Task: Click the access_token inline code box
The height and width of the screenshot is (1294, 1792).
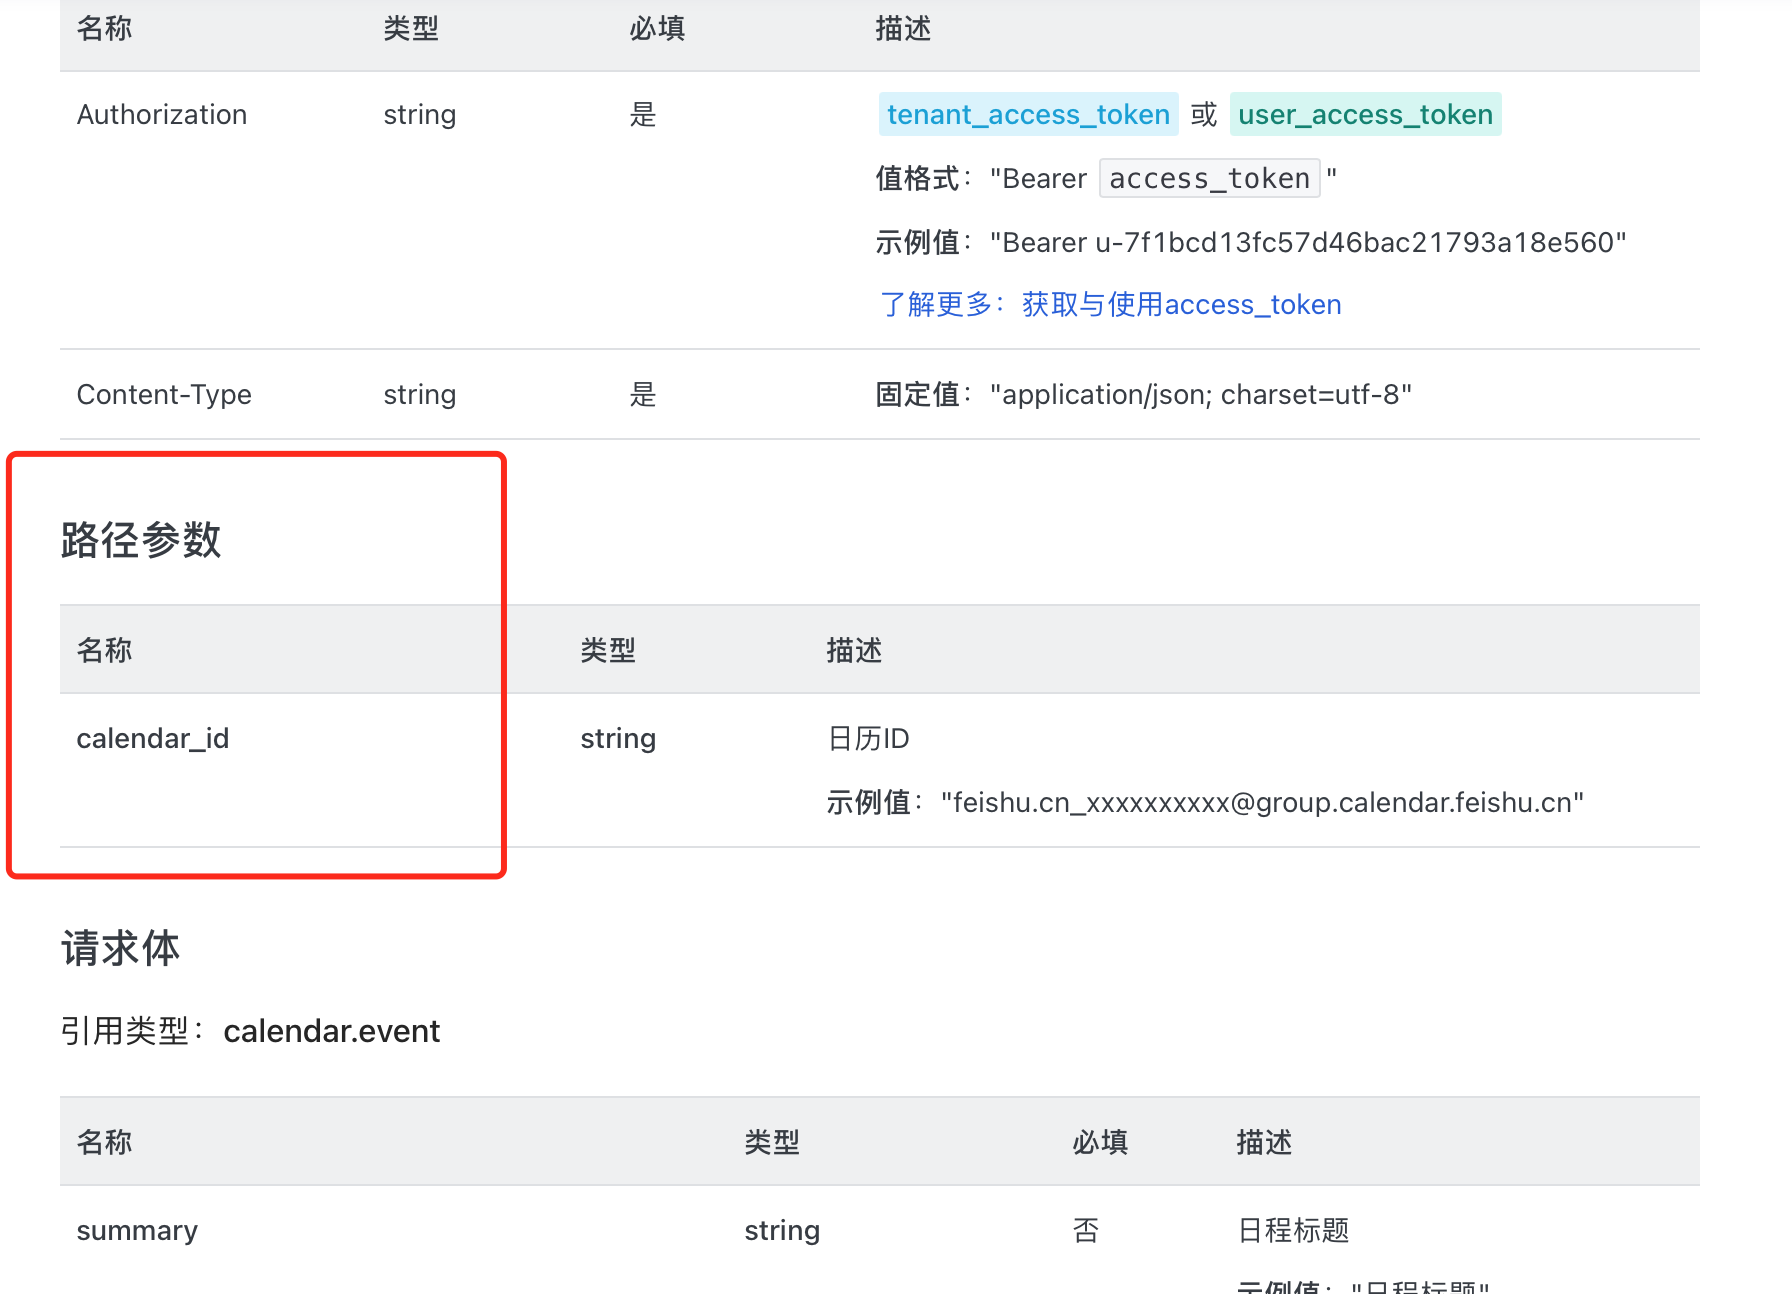Action: (x=1209, y=179)
